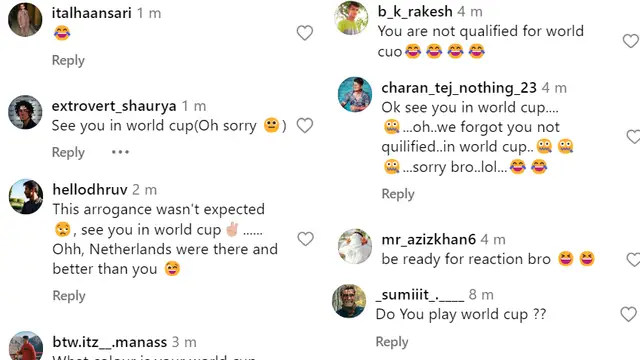The width and height of the screenshot is (640, 360).
Task: Visit mr_azizkhan6's profile via username
Action: (x=429, y=239)
